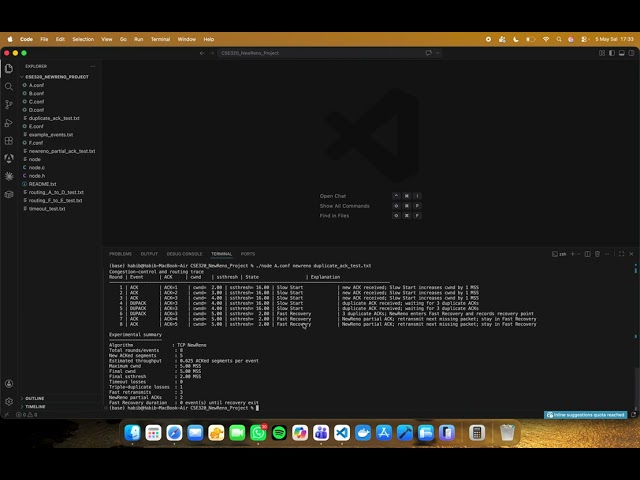Open node.c source file
The width and height of the screenshot is (640, 480).
37,167
